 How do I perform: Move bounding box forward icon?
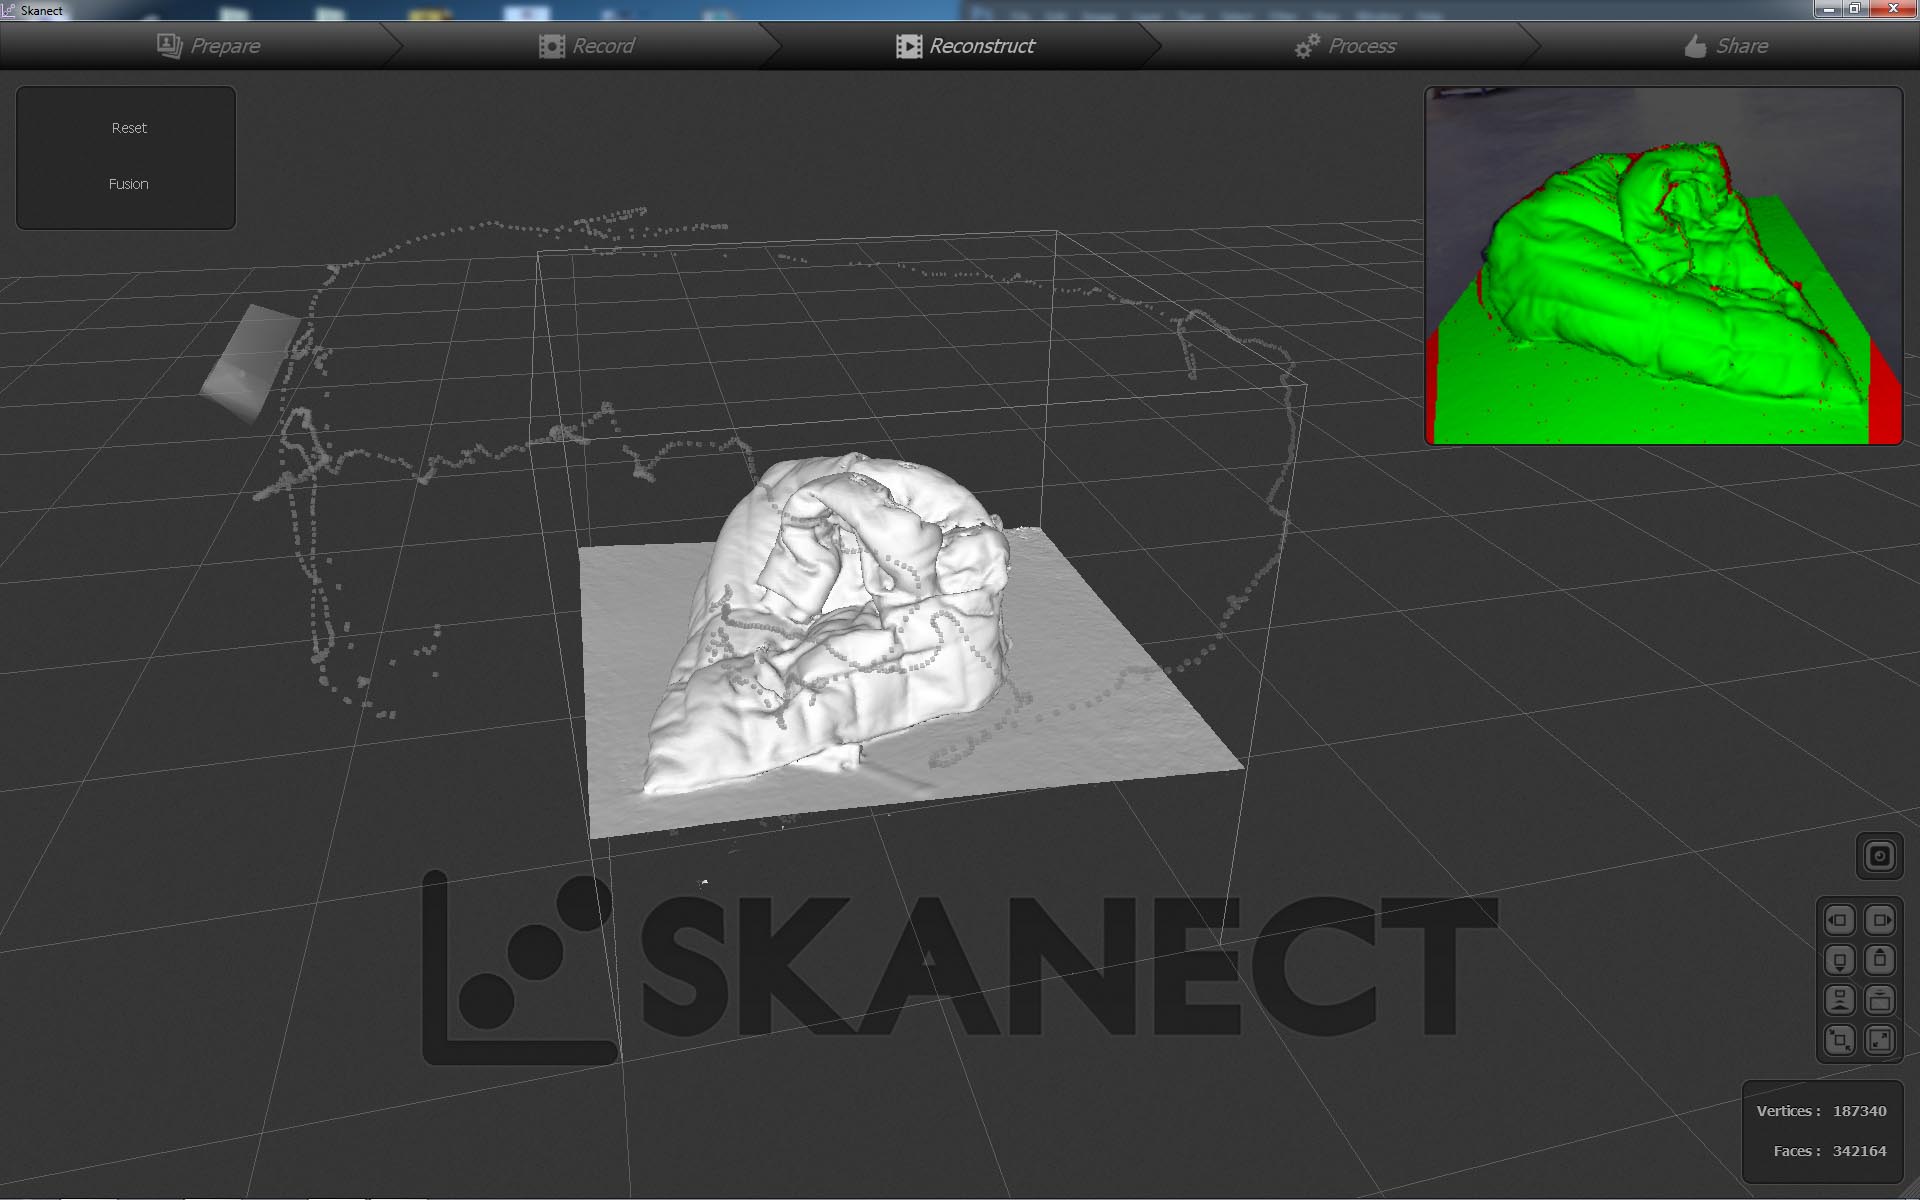coord(1880,1000)
